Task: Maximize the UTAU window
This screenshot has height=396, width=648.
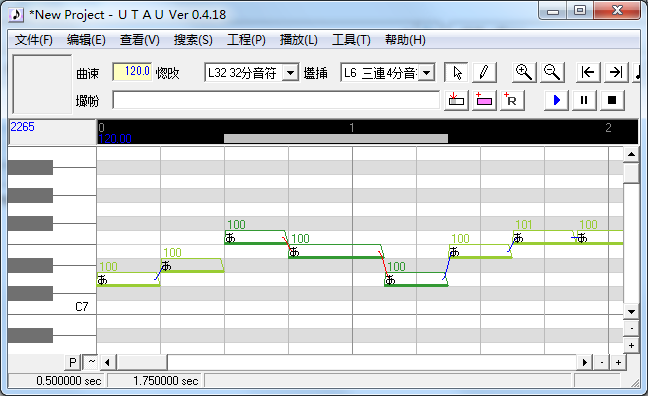Action: [580, 10]
